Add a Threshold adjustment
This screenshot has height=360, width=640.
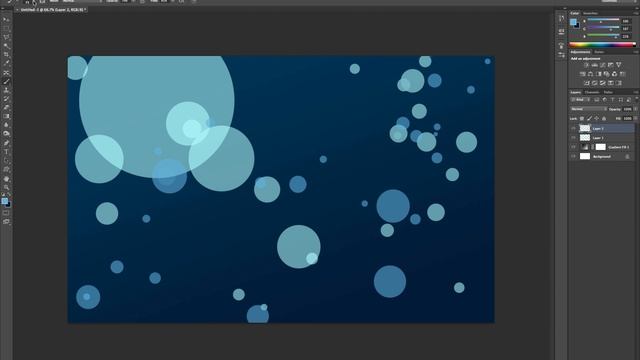(x=603, y=83)
